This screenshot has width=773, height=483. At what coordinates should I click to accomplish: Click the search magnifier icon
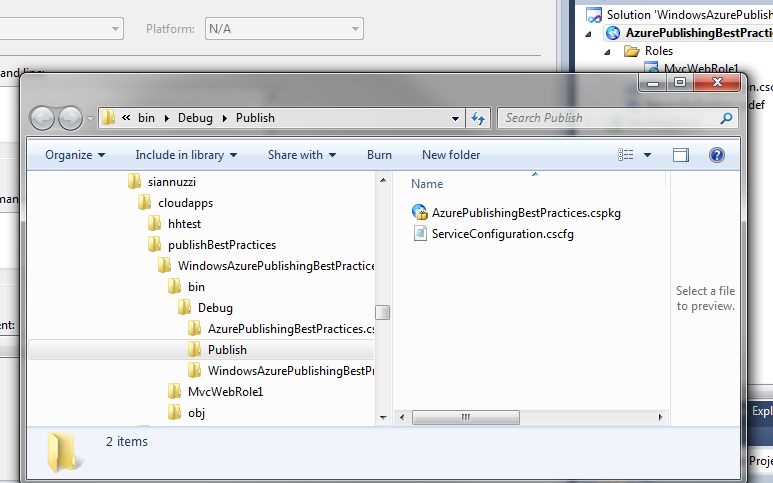[x=726, y=118]
